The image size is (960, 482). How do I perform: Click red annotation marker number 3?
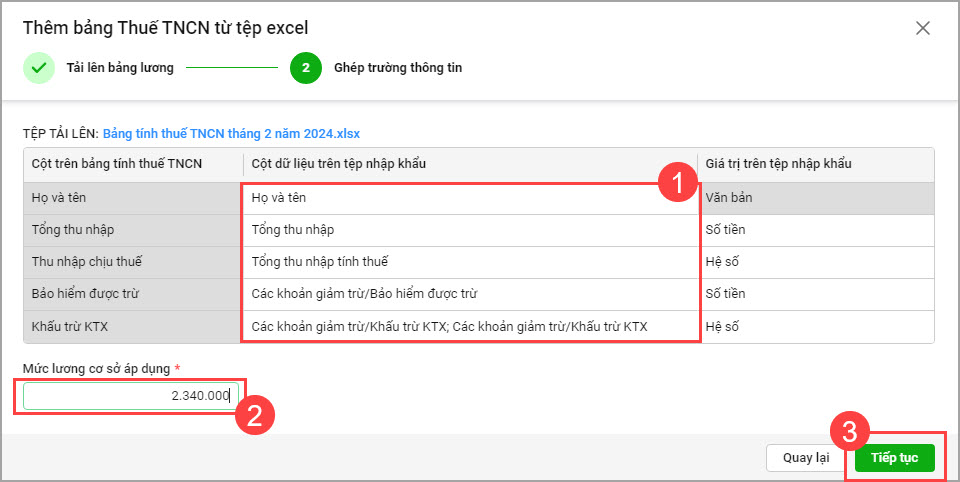(x=849, y=433)
